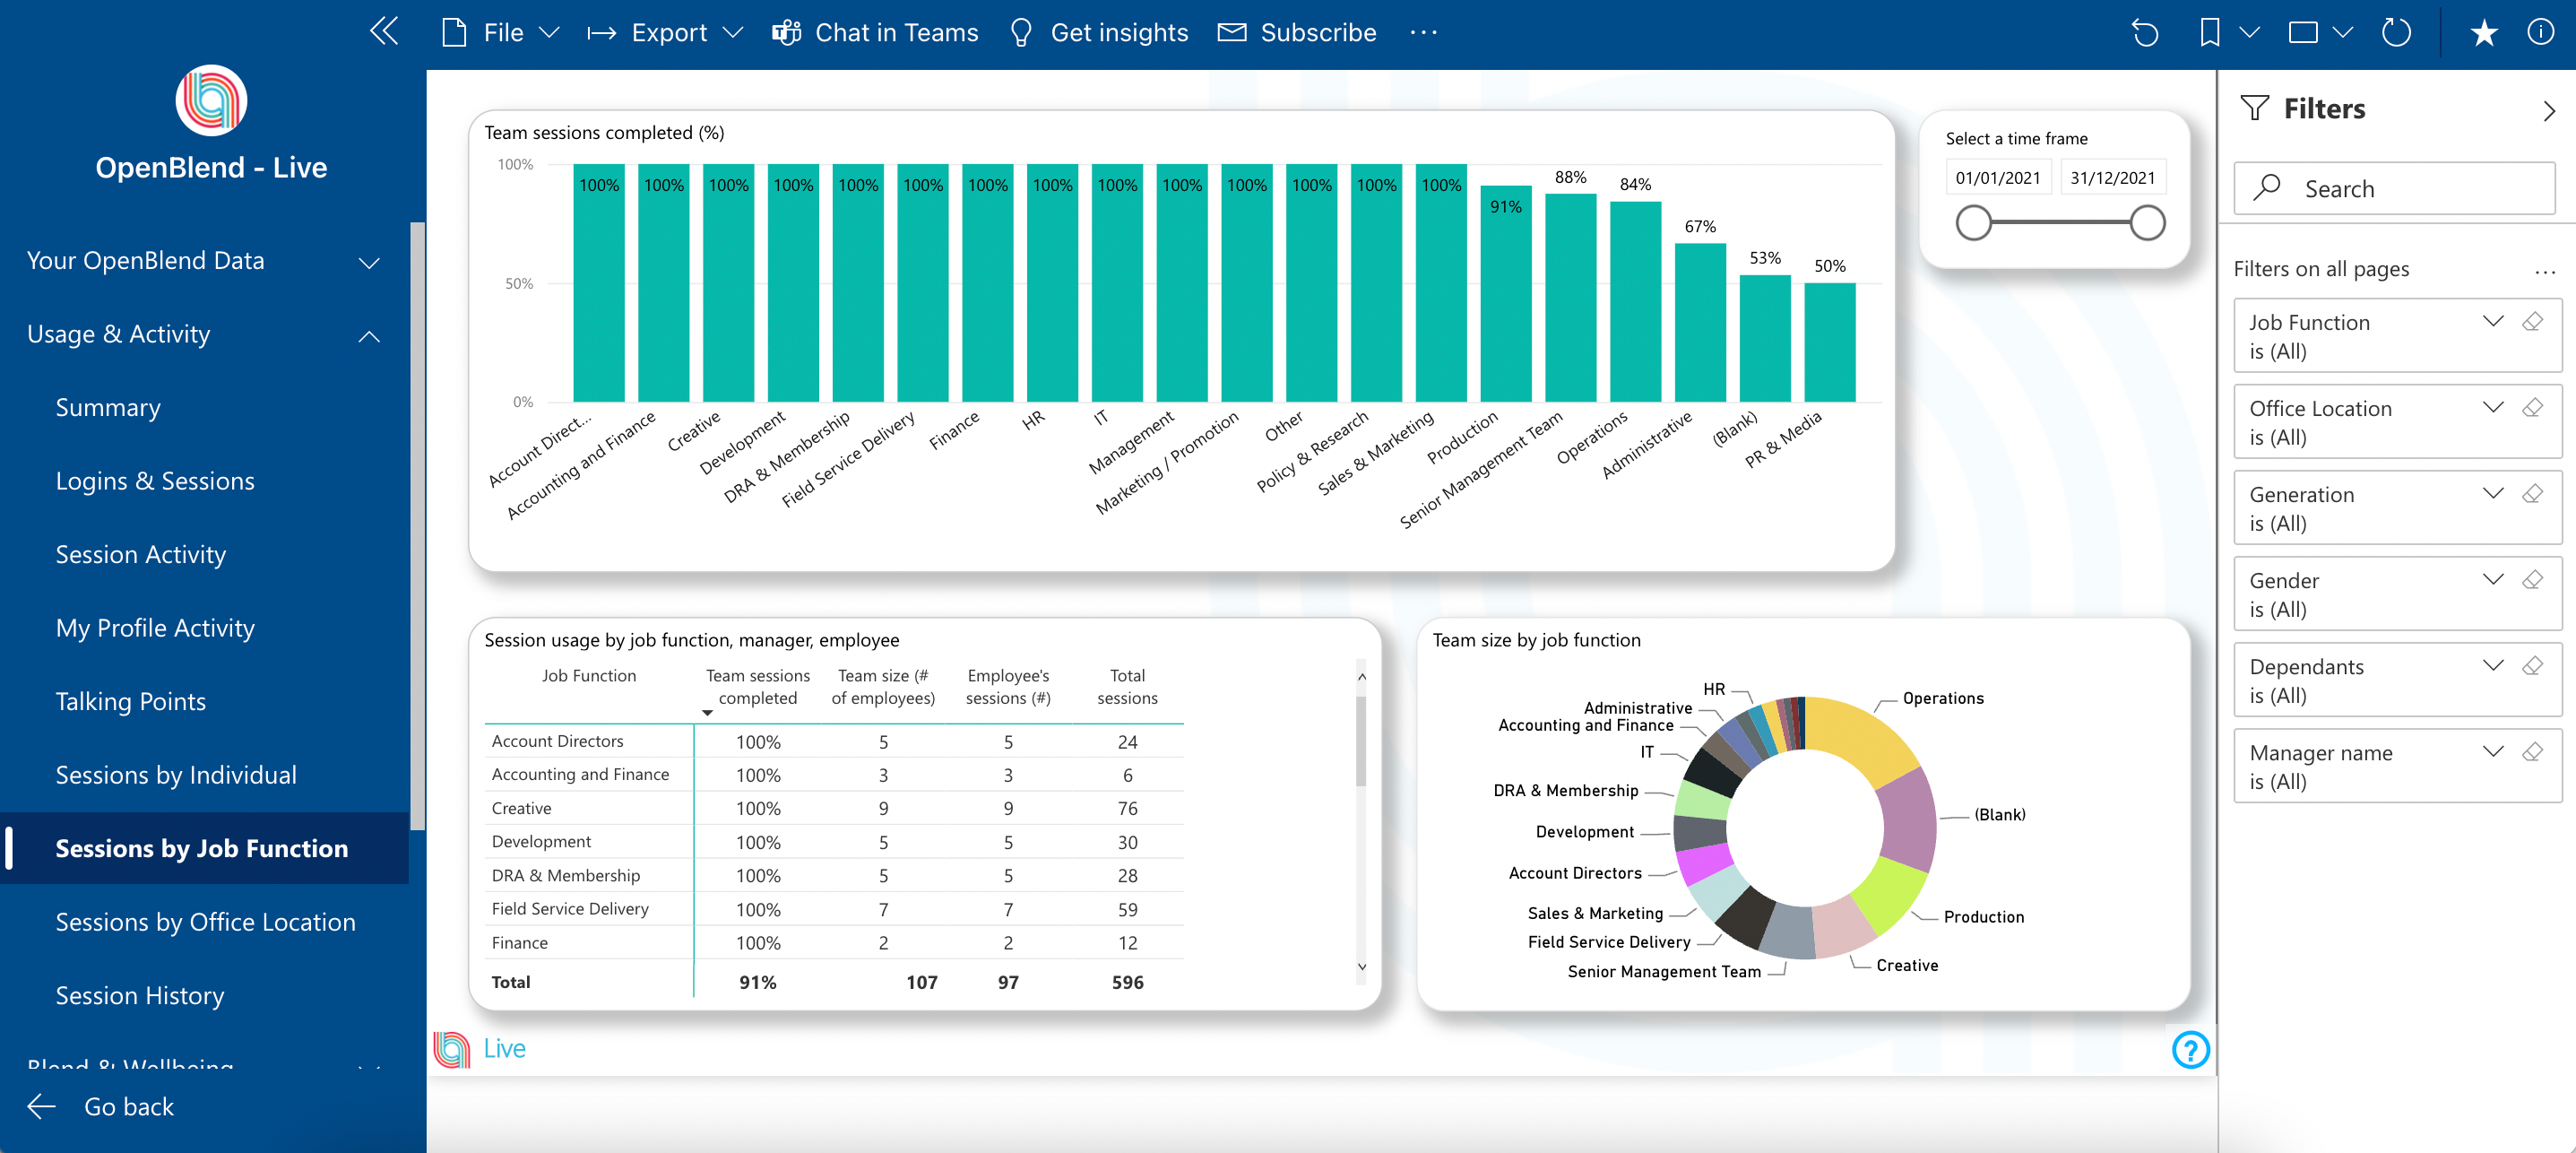Open the Export menu

coord(667,33)
